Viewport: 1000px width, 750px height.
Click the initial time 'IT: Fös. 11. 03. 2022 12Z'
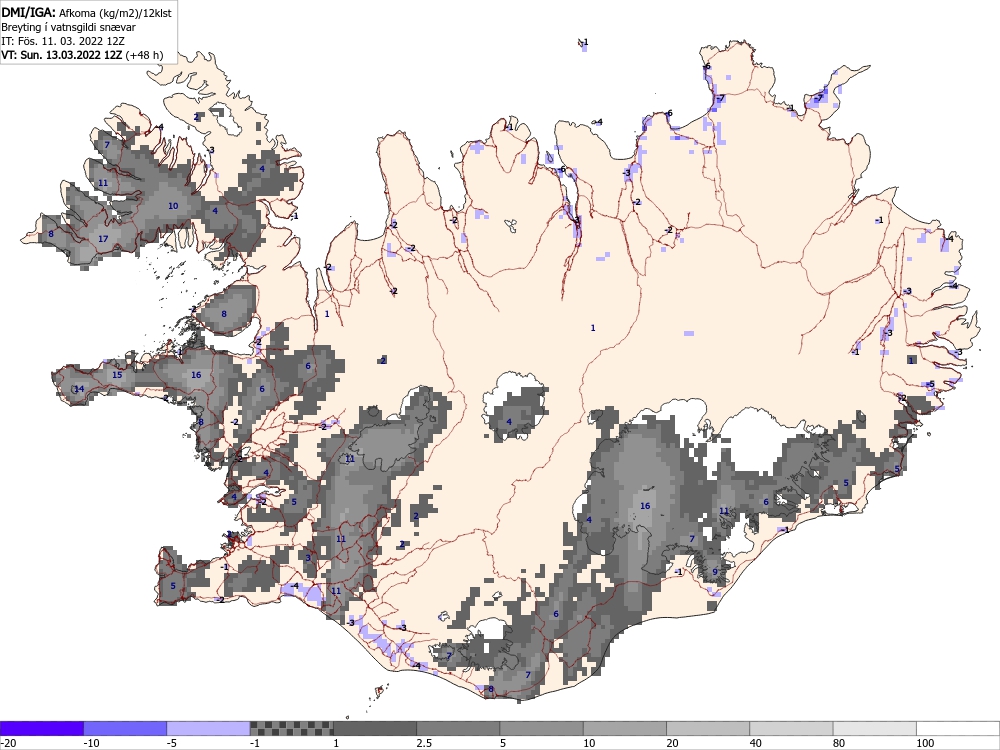[x=62, y=41]
